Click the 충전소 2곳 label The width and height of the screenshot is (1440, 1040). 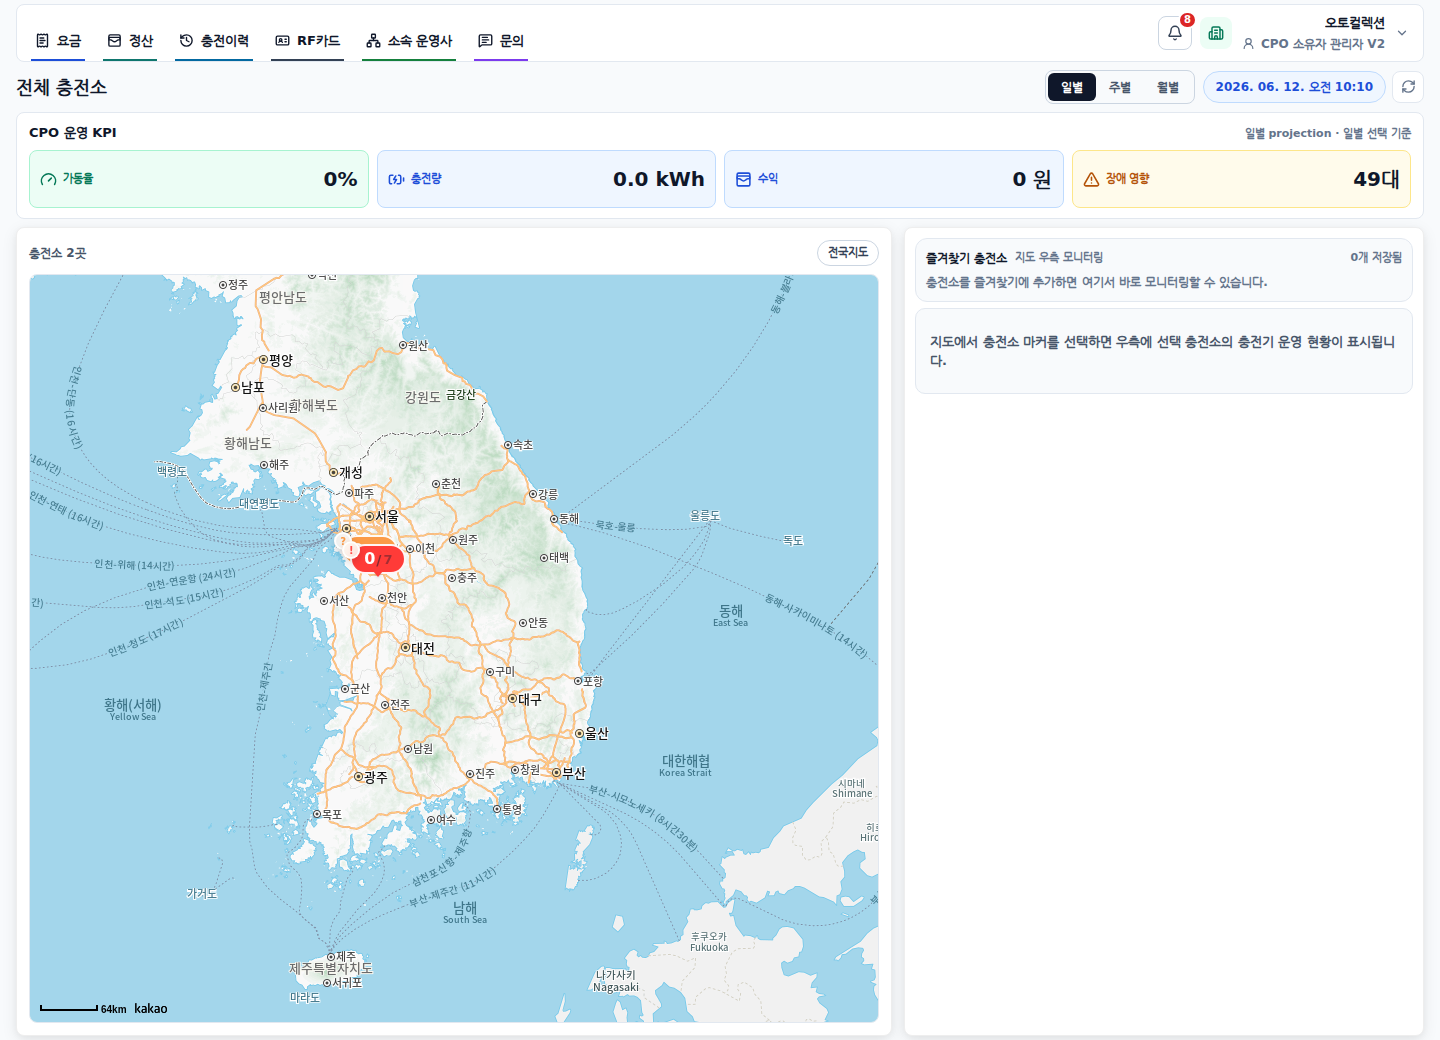point(58,253)
